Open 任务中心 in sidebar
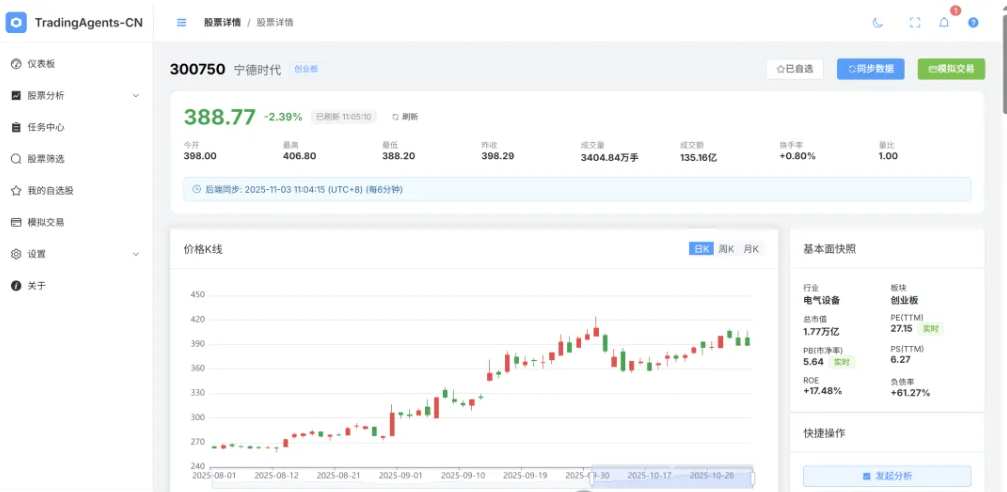This screenshot has height=492, width=1007. click(46, 127)
